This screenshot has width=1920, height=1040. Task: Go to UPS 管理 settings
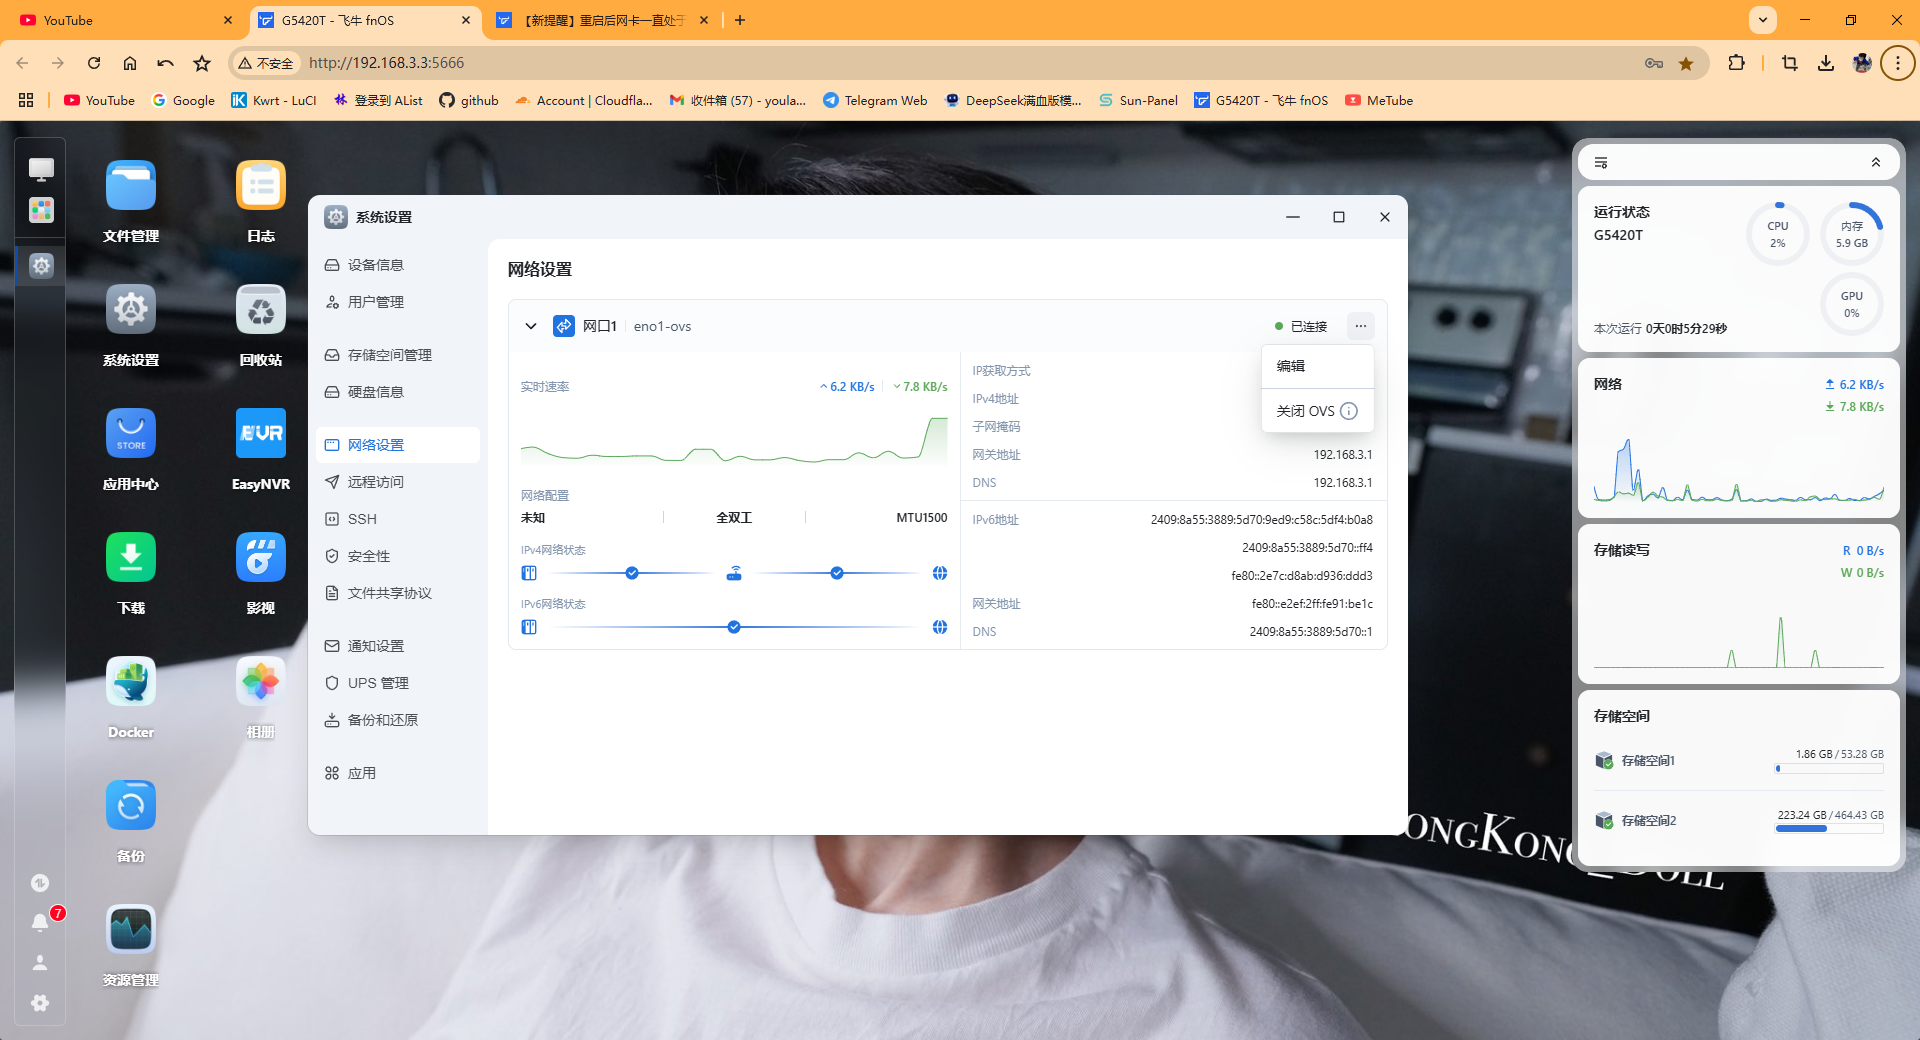[398, 683]
